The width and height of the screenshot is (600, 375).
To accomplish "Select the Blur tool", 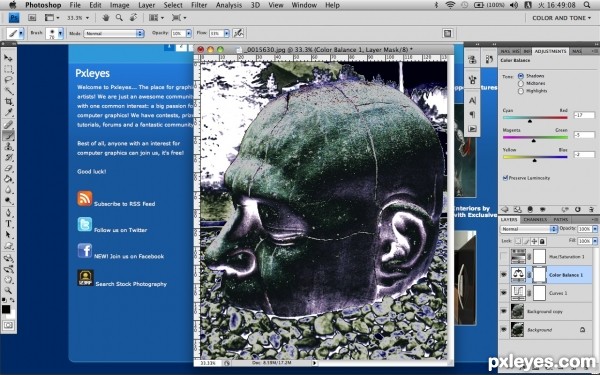I will tap(8, 190).
